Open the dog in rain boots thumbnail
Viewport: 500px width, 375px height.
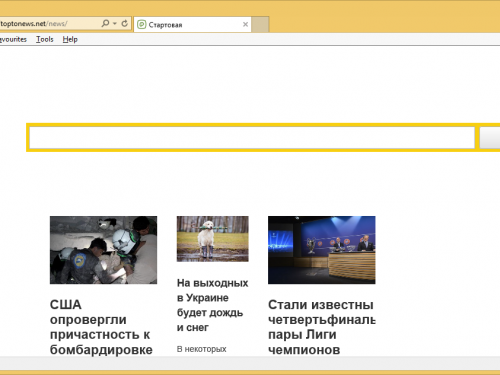click(x=213, y=239)
